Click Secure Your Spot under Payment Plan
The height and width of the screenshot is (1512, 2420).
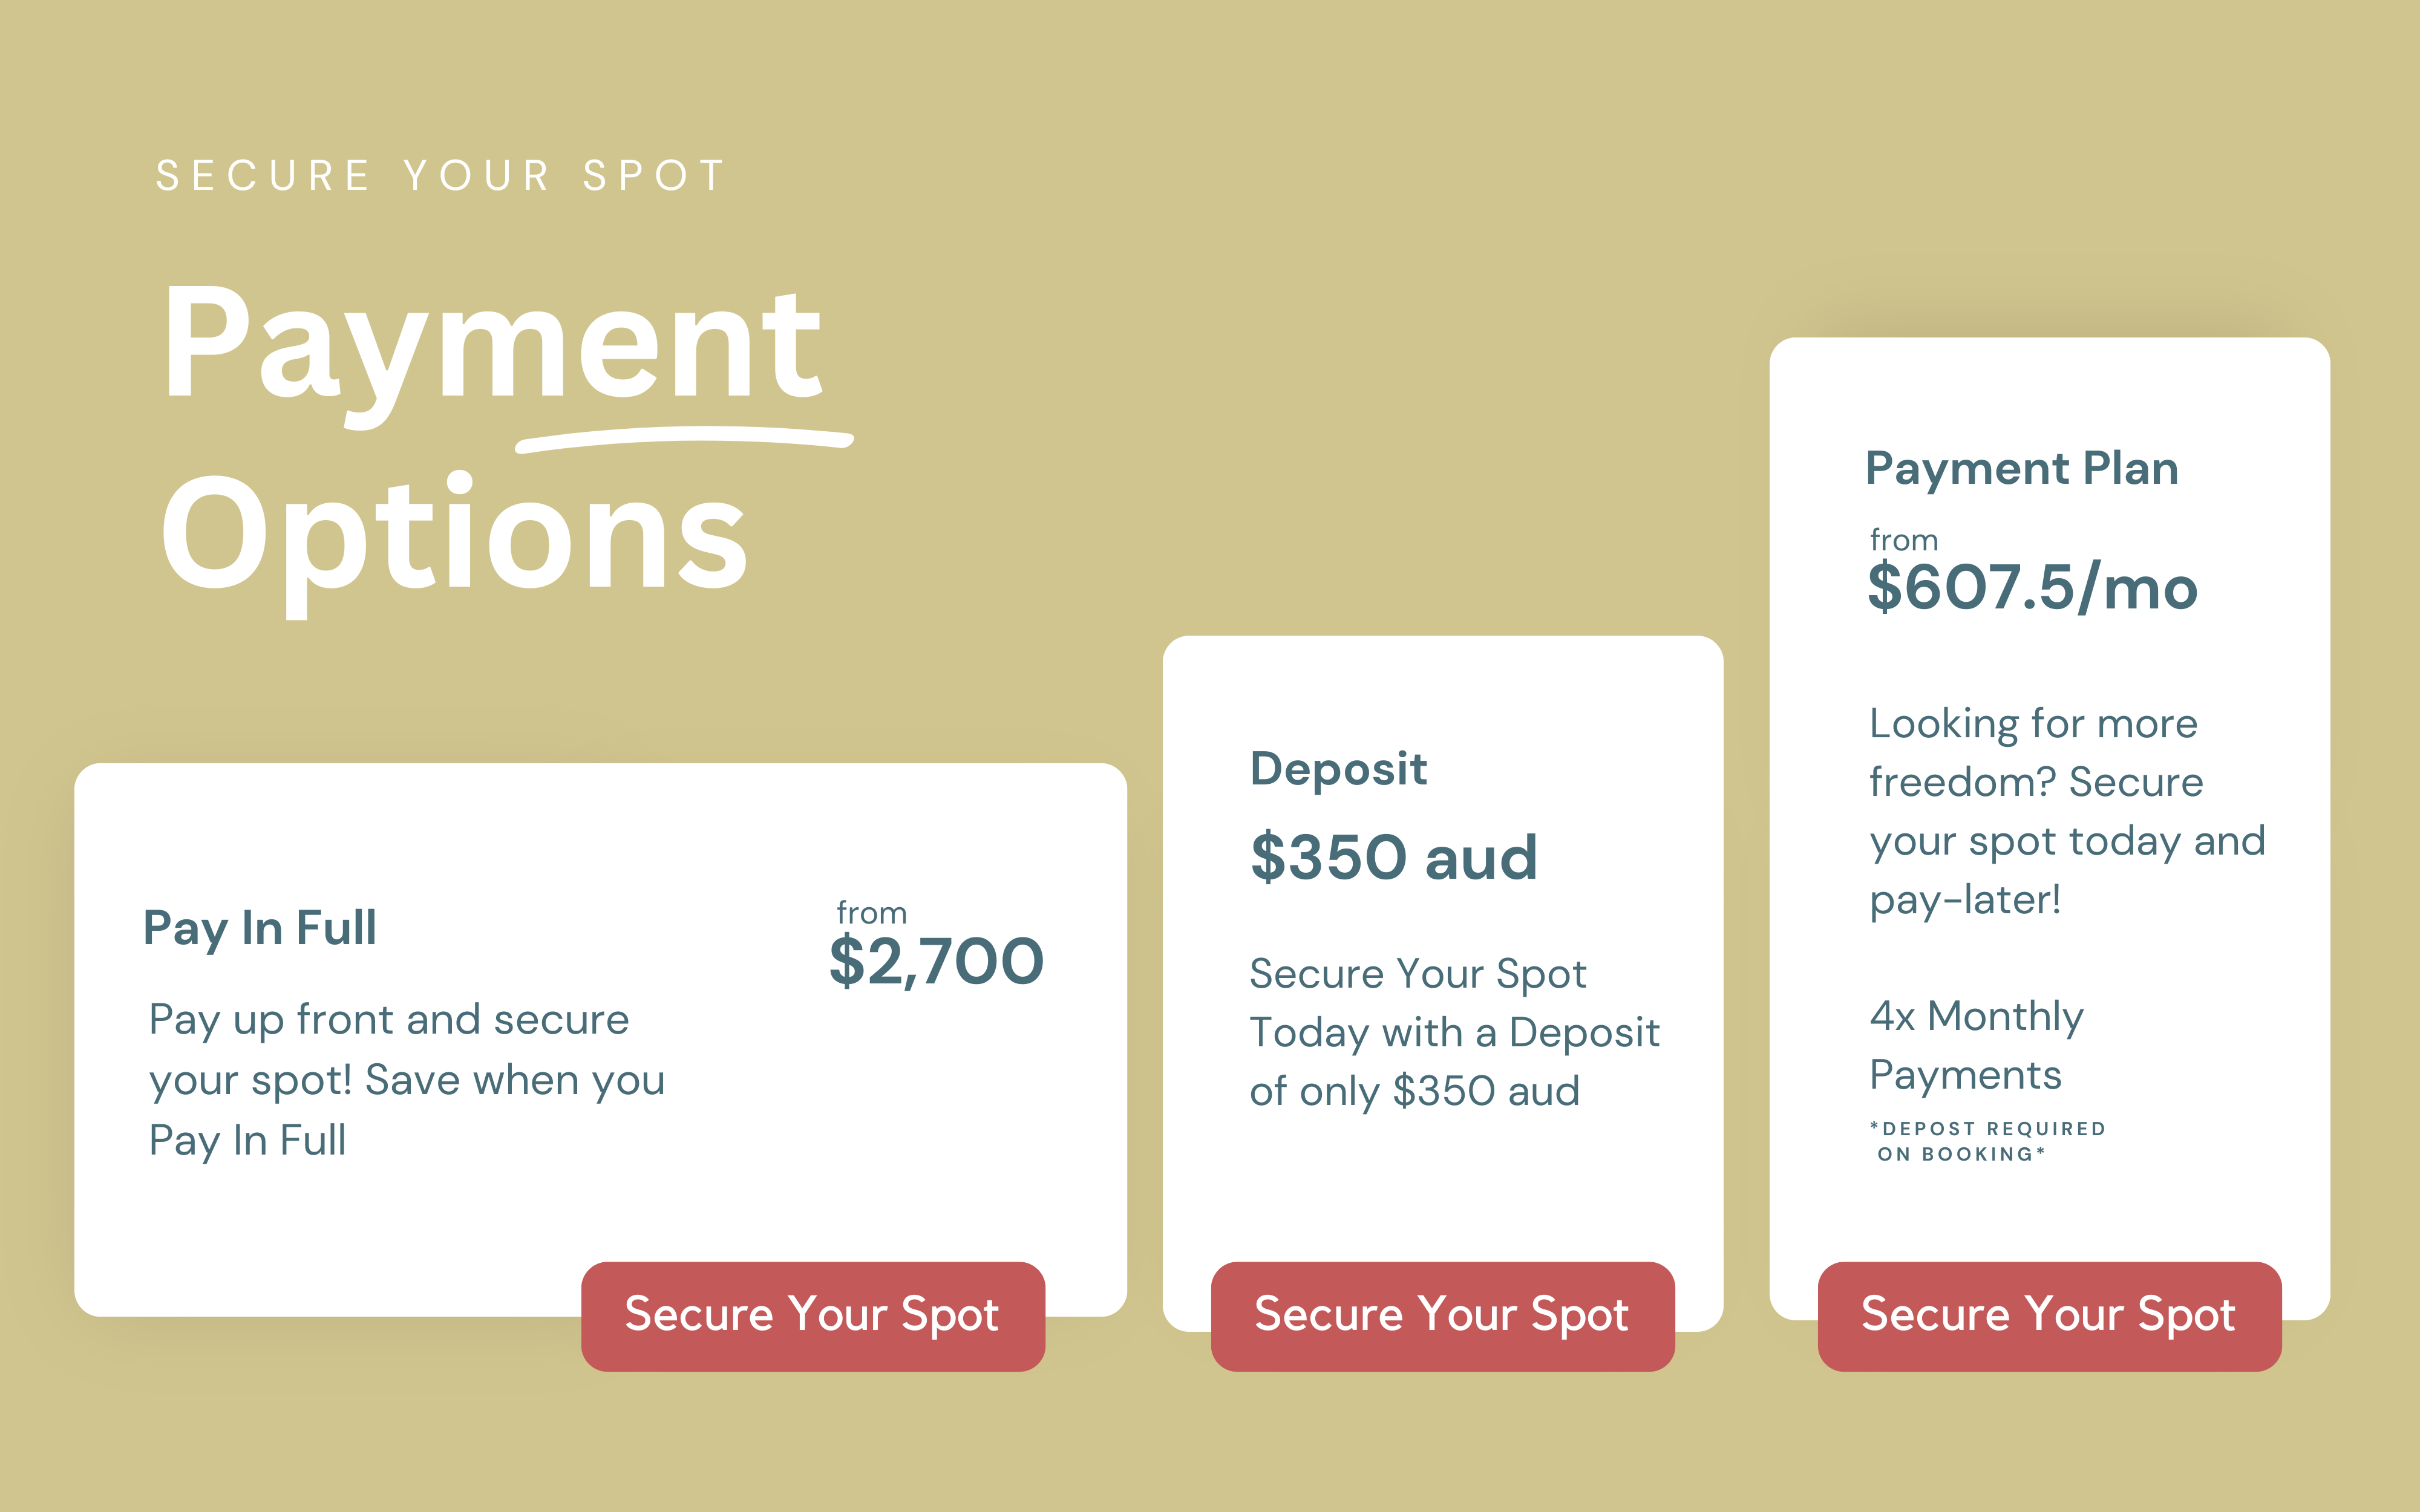[x=2049, y=1315]
